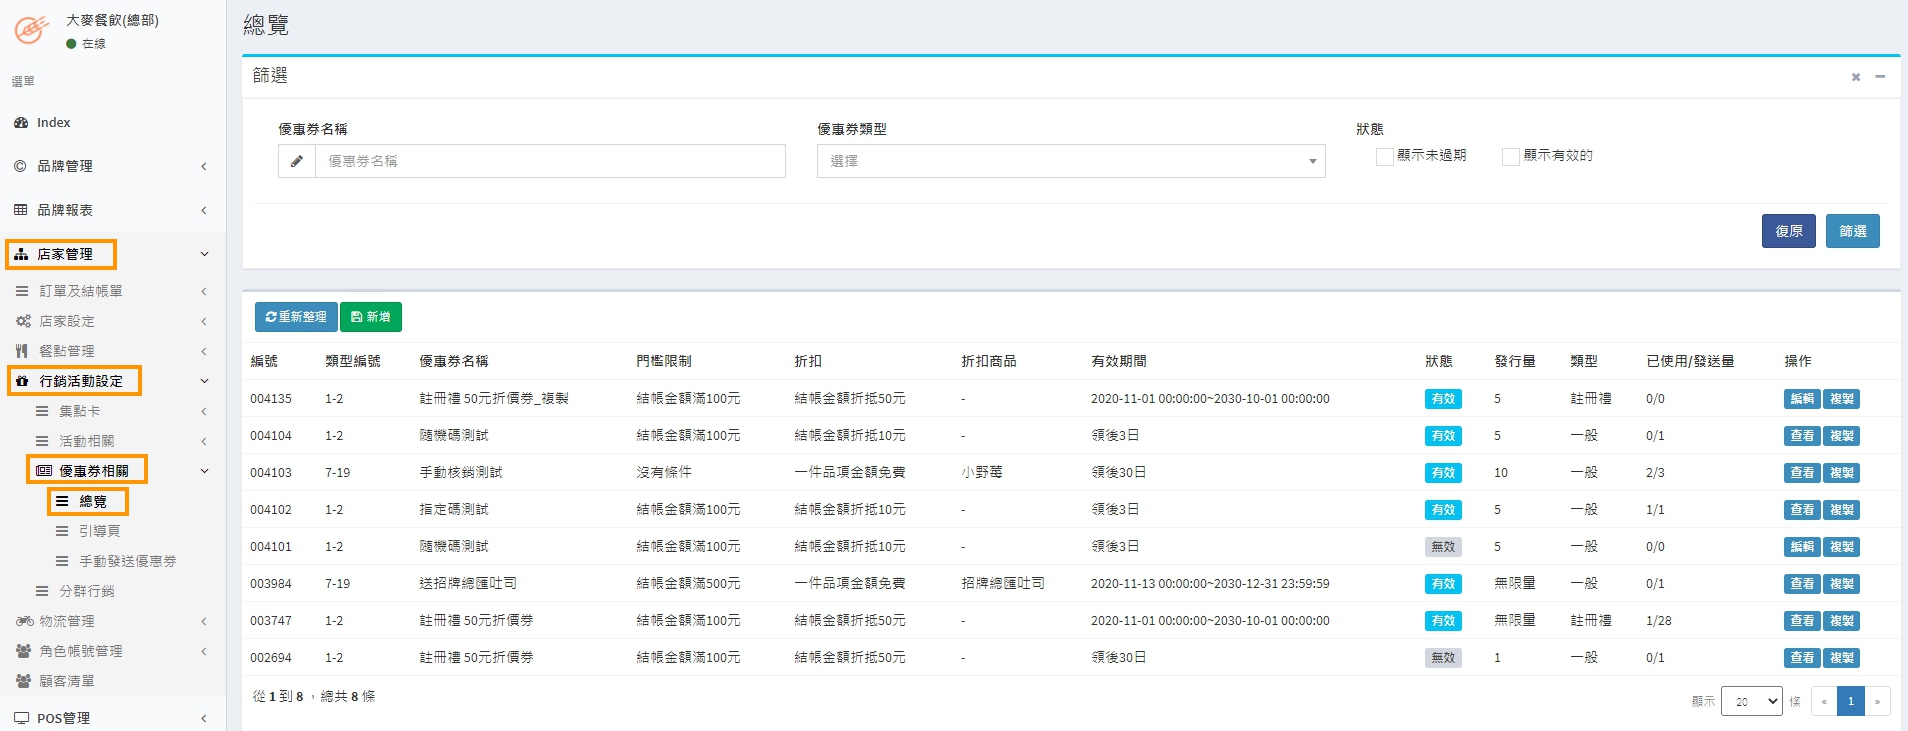Enable the 顯示有效的 checkbox
The width and height of the screenshot is (1908, 731).
point(1511,156)
